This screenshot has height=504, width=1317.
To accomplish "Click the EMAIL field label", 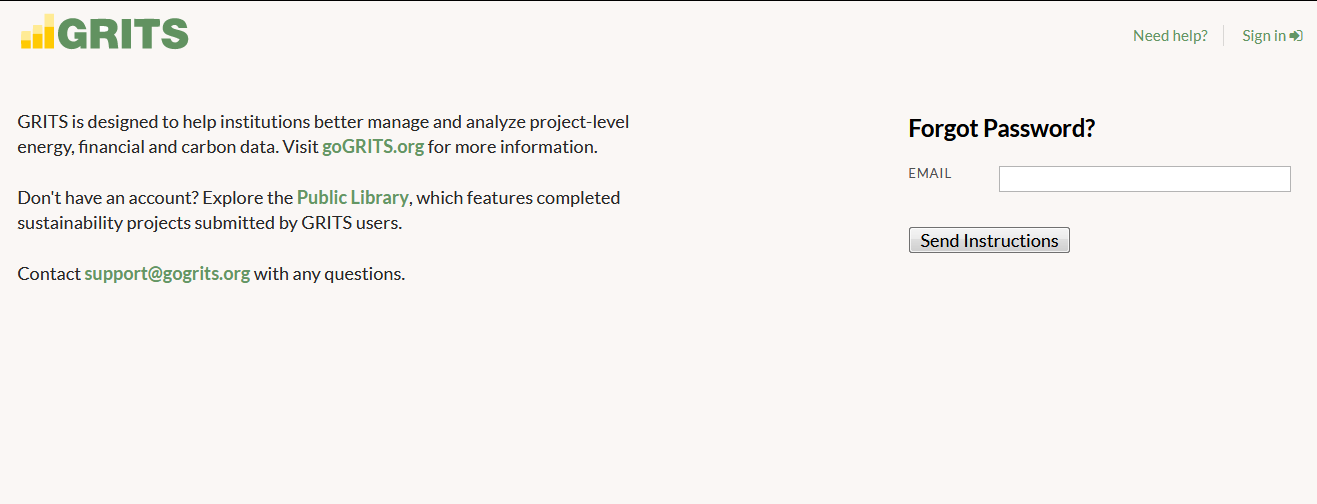I will click(x=930, y=173).
